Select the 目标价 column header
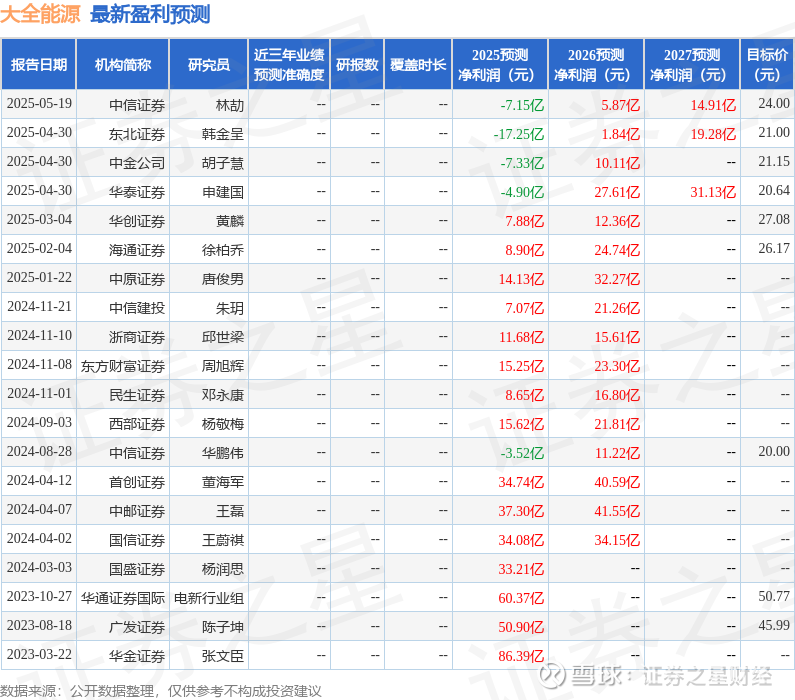The image size is (795, 700). [767, 64]
